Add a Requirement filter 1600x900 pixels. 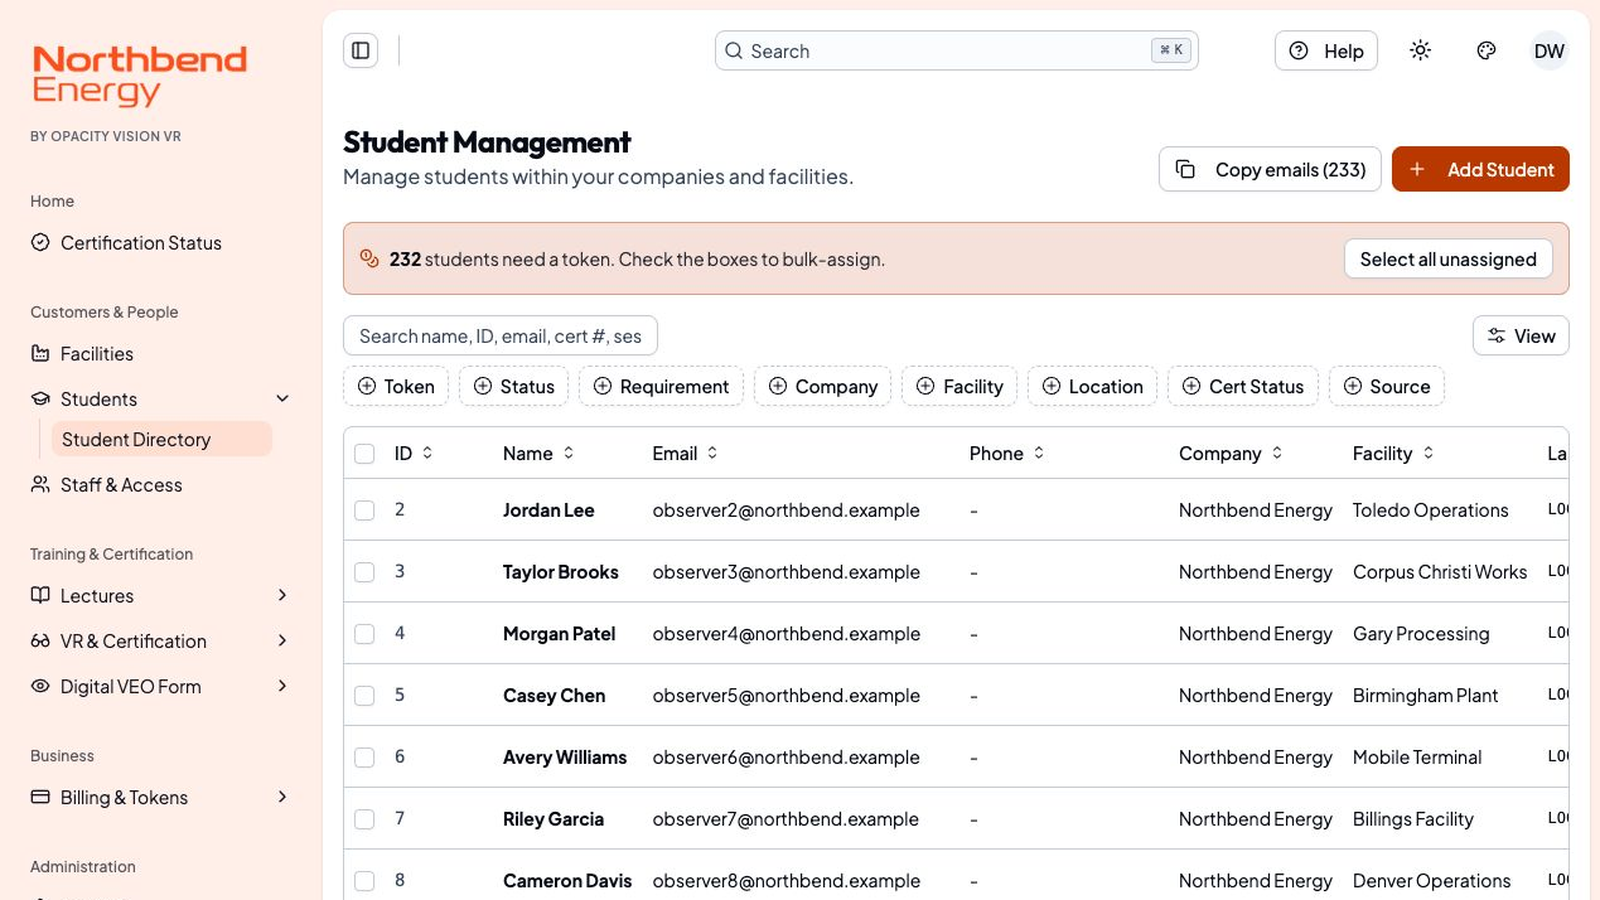coord(661,386)
